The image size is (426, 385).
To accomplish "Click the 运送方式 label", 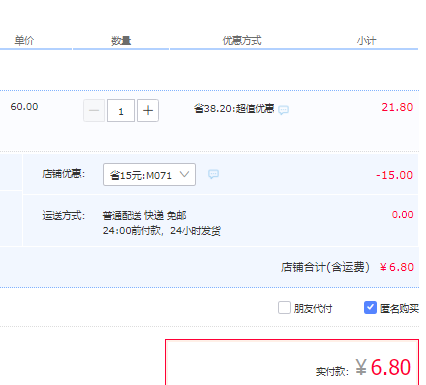I will [x=64, y=215].
